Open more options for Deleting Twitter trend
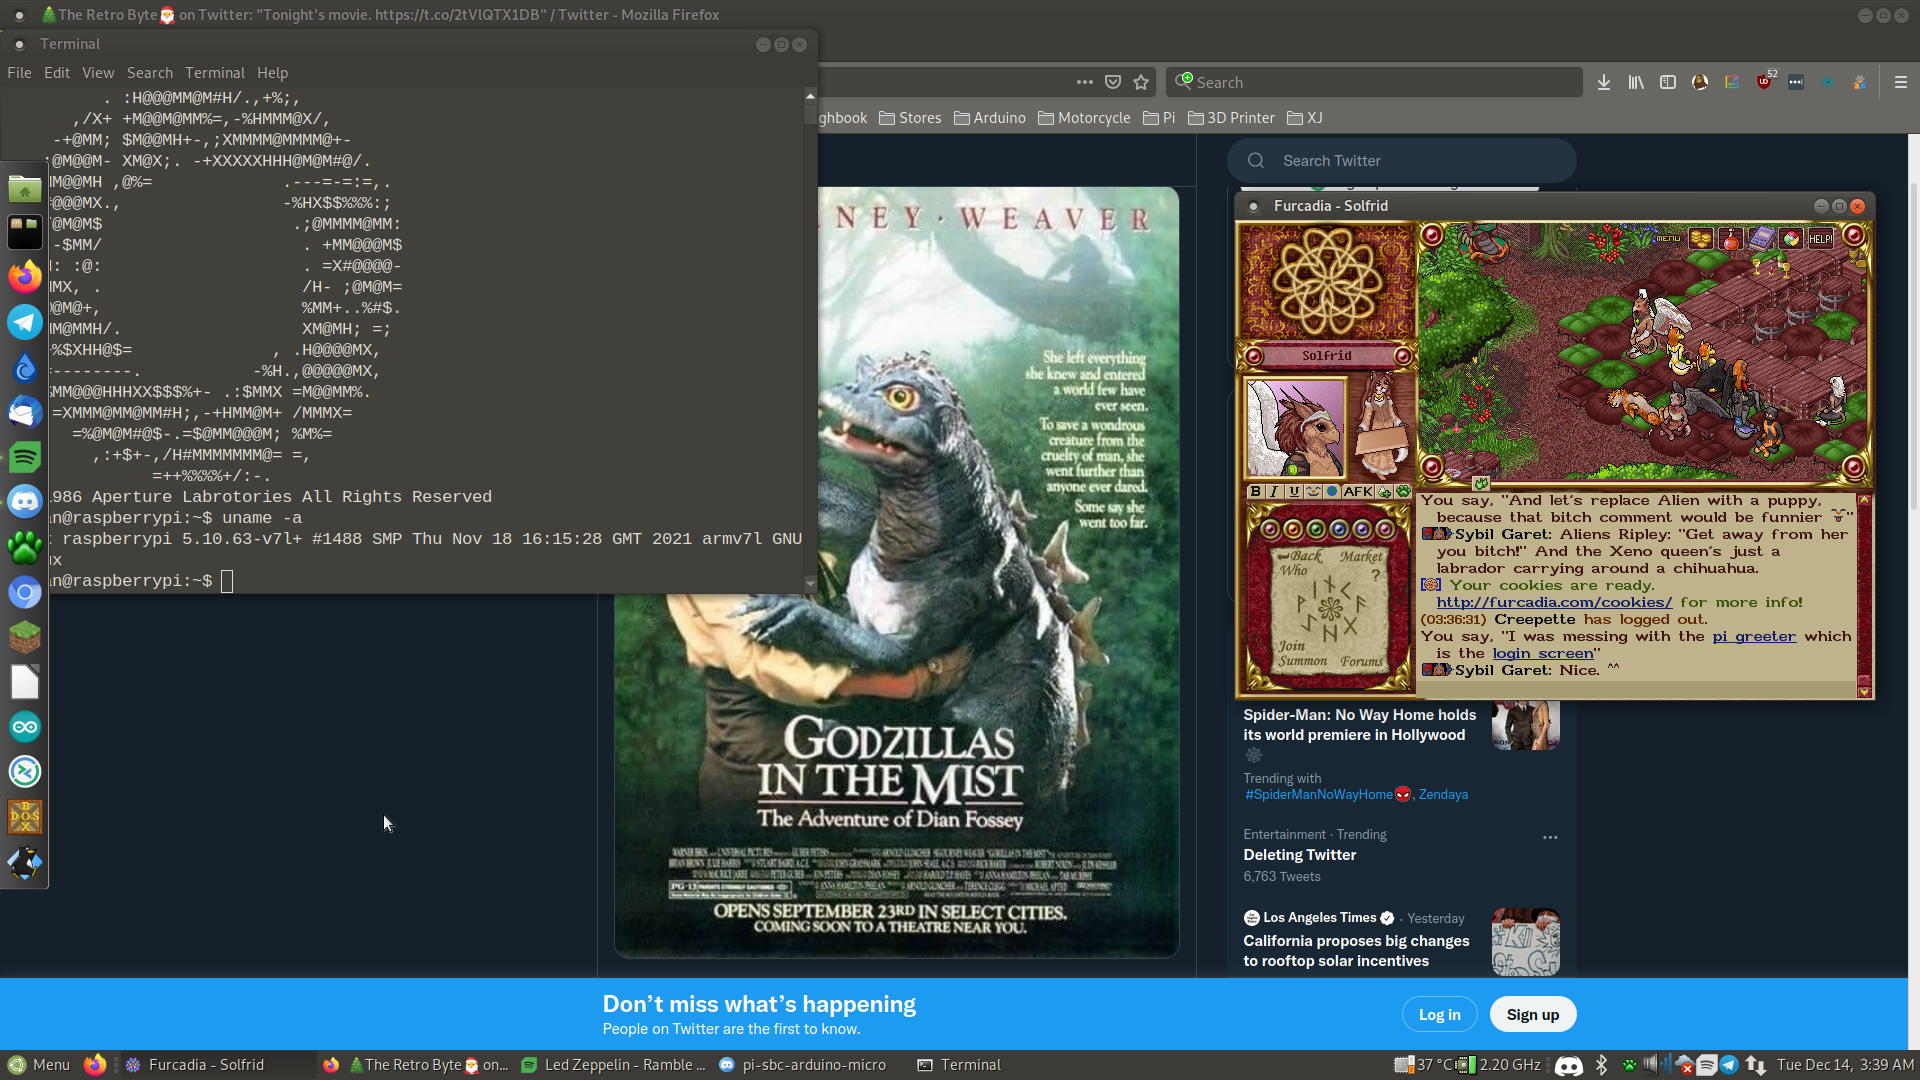 coord(1550,838)
